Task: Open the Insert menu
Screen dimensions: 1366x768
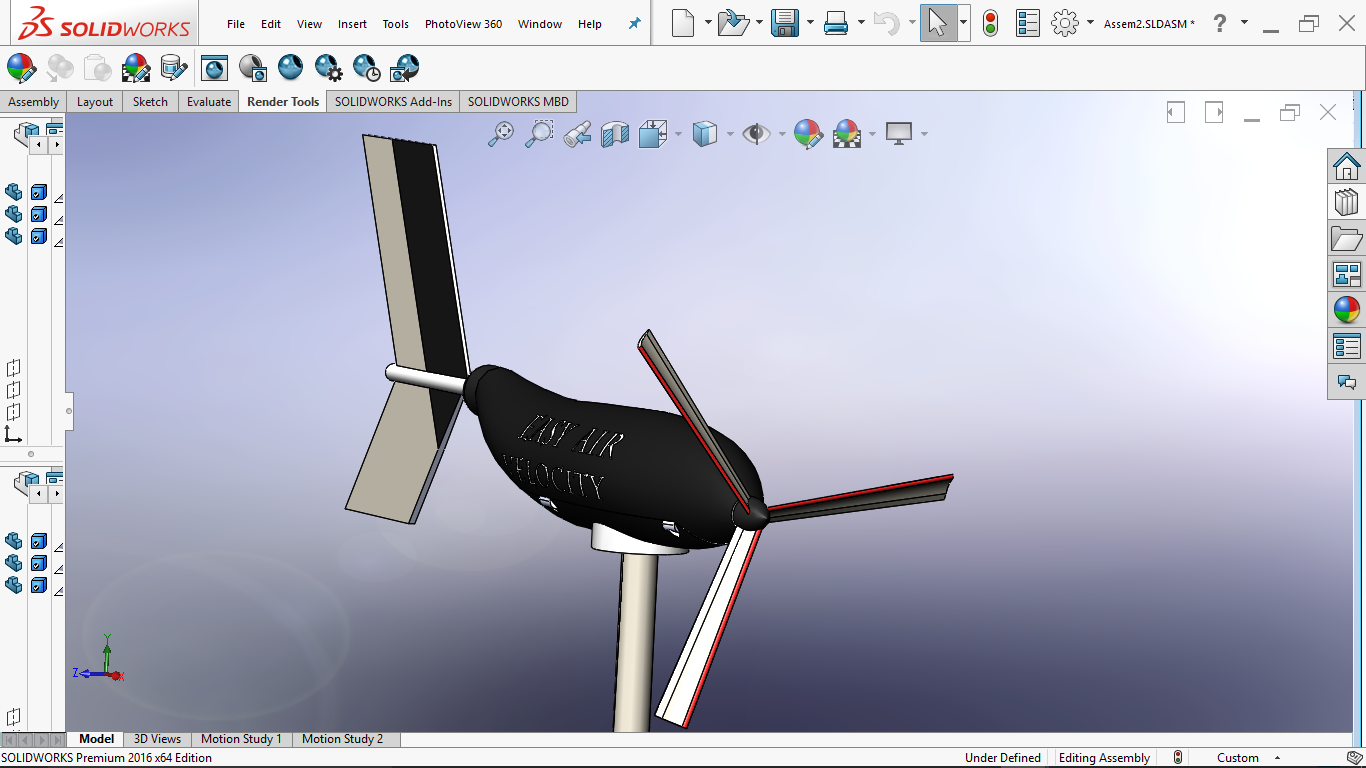Action: [x=352, y=24]
